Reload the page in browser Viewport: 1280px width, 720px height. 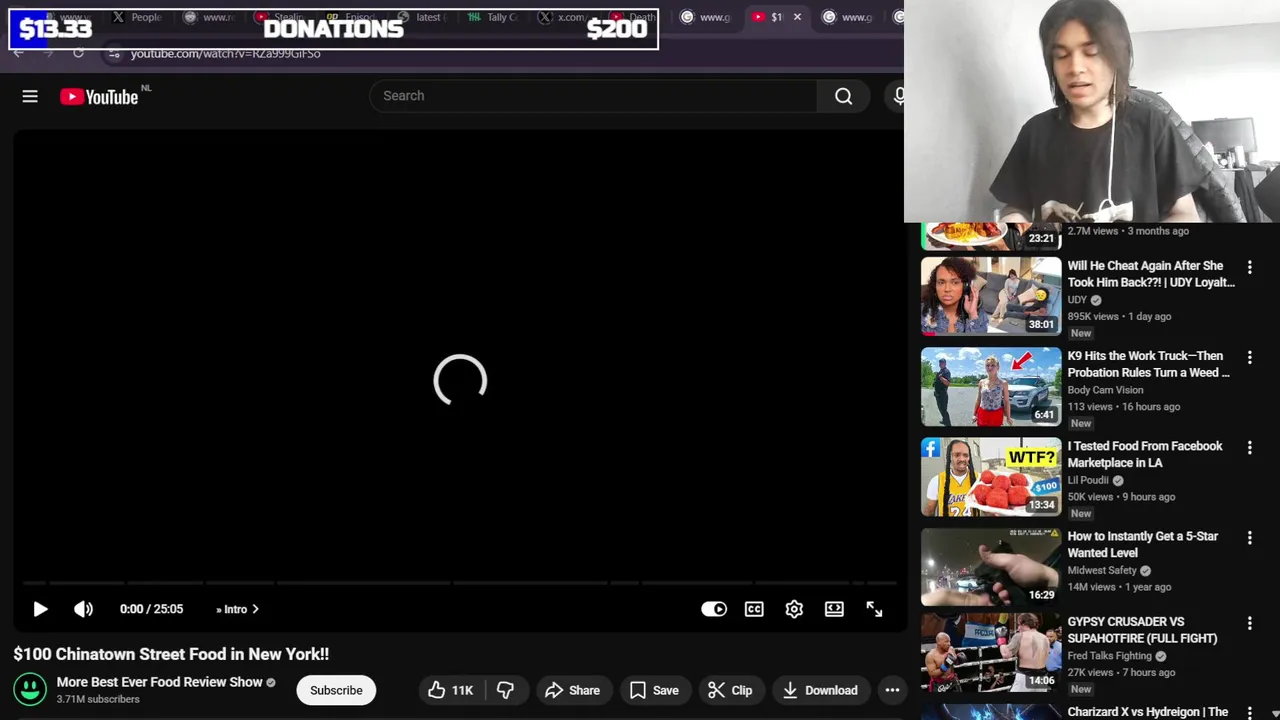78,53
